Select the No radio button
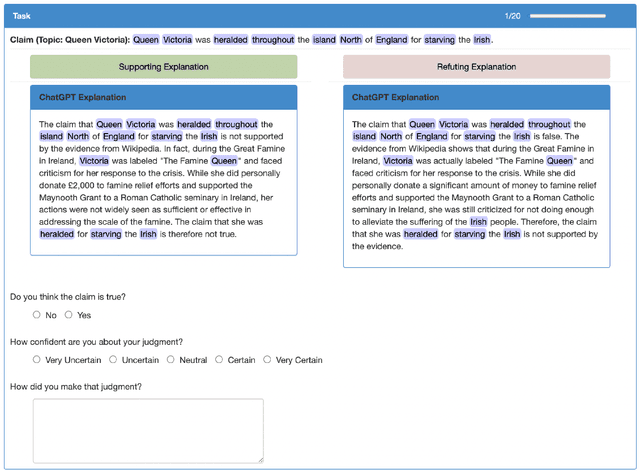 tap(37, 315)
